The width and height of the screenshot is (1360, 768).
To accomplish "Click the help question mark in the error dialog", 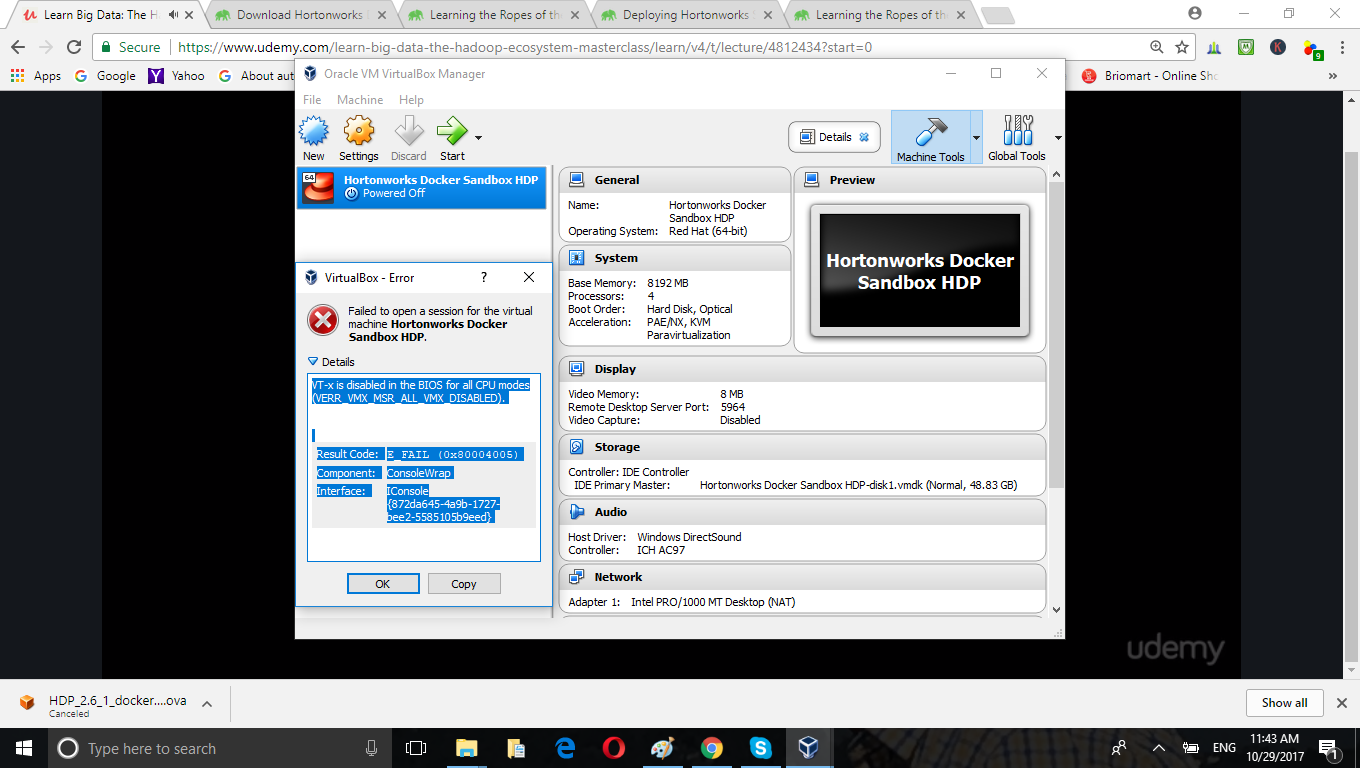I will click(484, 277).
